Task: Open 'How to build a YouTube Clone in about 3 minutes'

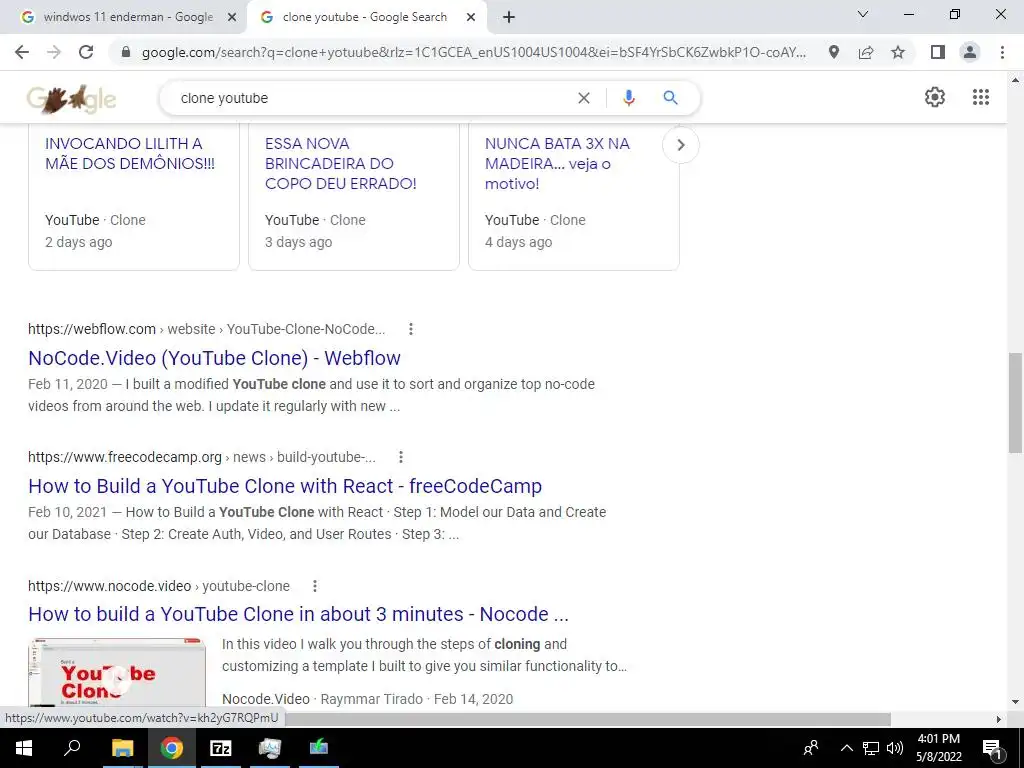Action: (x=298, y=614)
